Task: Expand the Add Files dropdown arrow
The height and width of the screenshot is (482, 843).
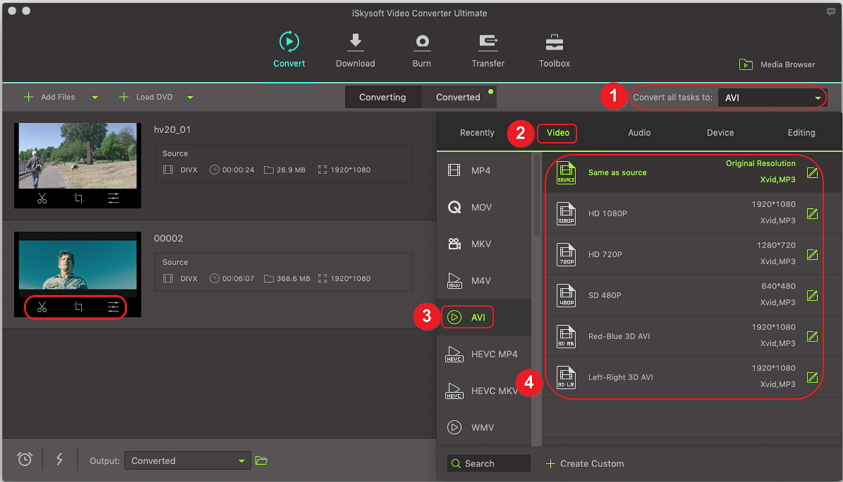Action: click(95, 98)
